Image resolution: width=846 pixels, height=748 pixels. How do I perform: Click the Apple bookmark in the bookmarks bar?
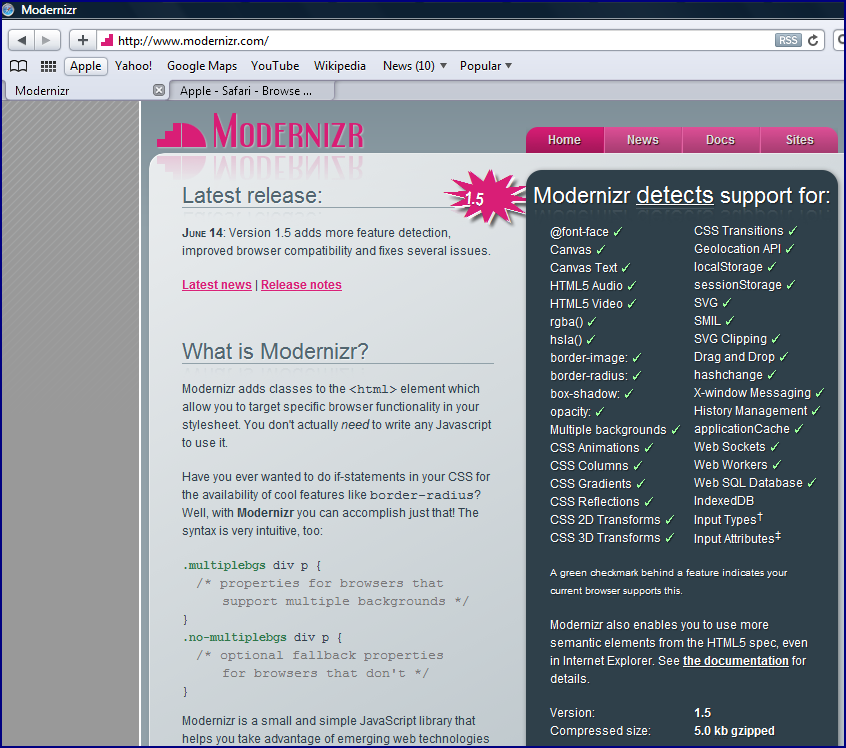pyautogui.click(x=85, y=65)
